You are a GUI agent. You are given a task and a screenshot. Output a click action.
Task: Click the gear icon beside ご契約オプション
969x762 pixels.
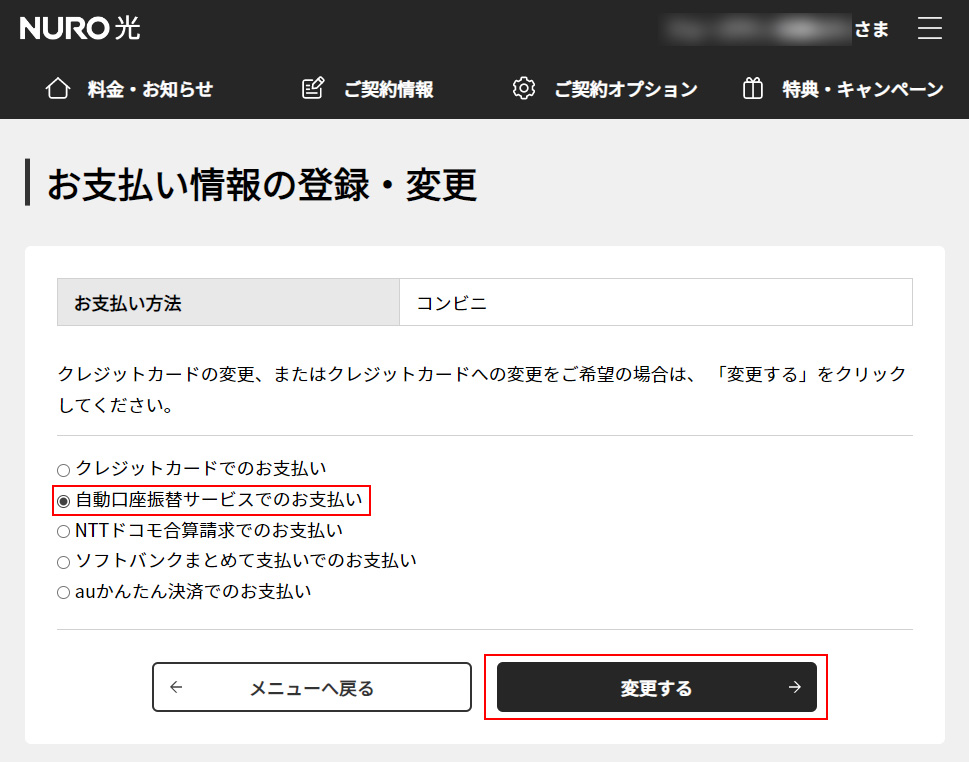pos(524,88)
